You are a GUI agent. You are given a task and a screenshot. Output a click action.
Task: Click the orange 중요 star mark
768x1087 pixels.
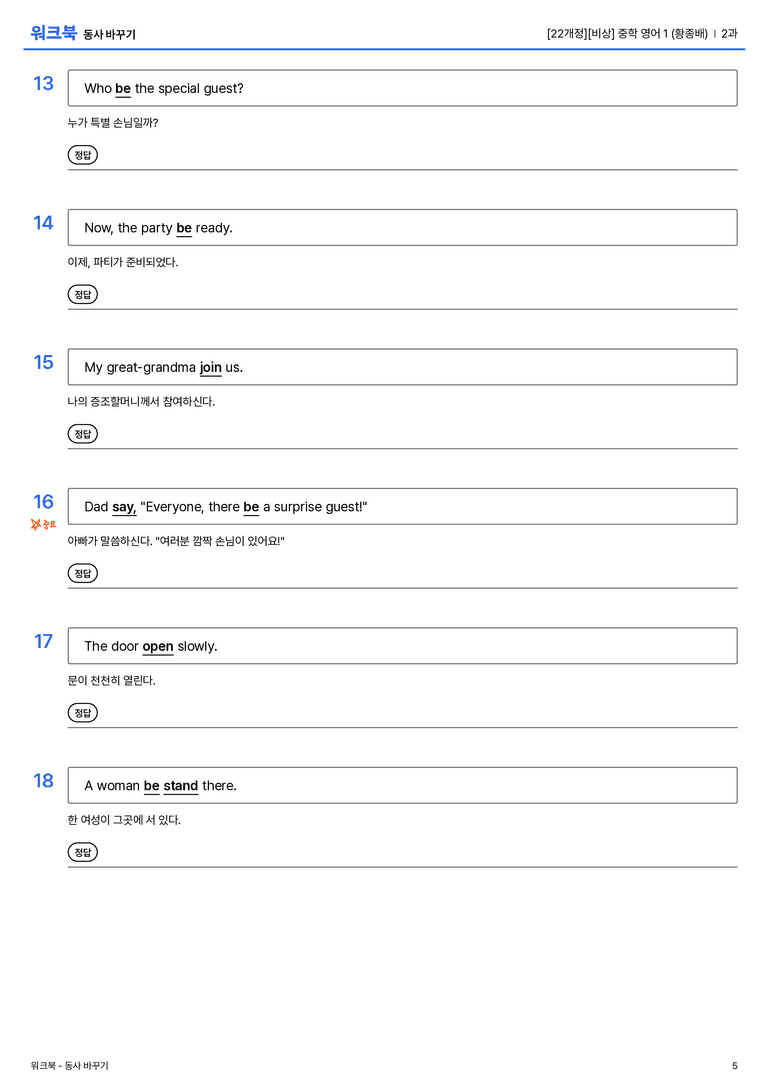pyautogui.click(x=43, y=524)
